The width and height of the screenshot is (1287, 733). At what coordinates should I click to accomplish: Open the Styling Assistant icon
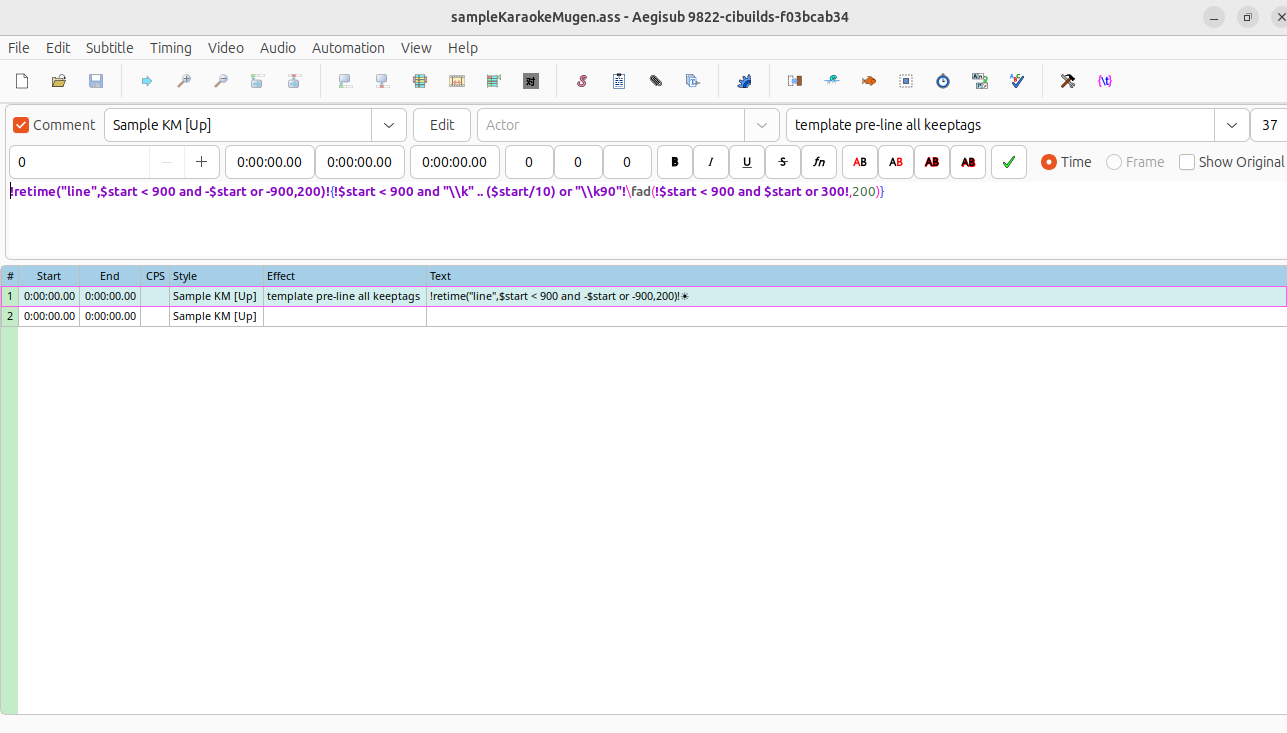(x=832, y=81)
